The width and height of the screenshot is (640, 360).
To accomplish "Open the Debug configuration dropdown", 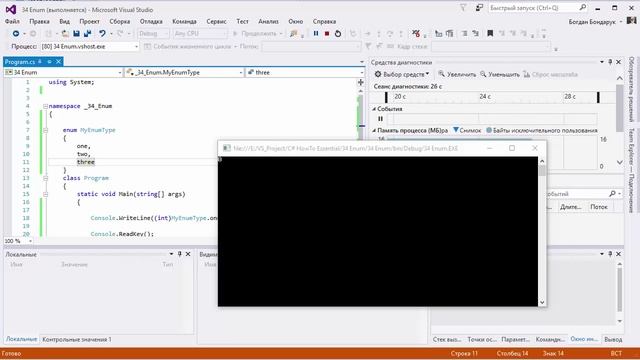I will click(153, 33).
